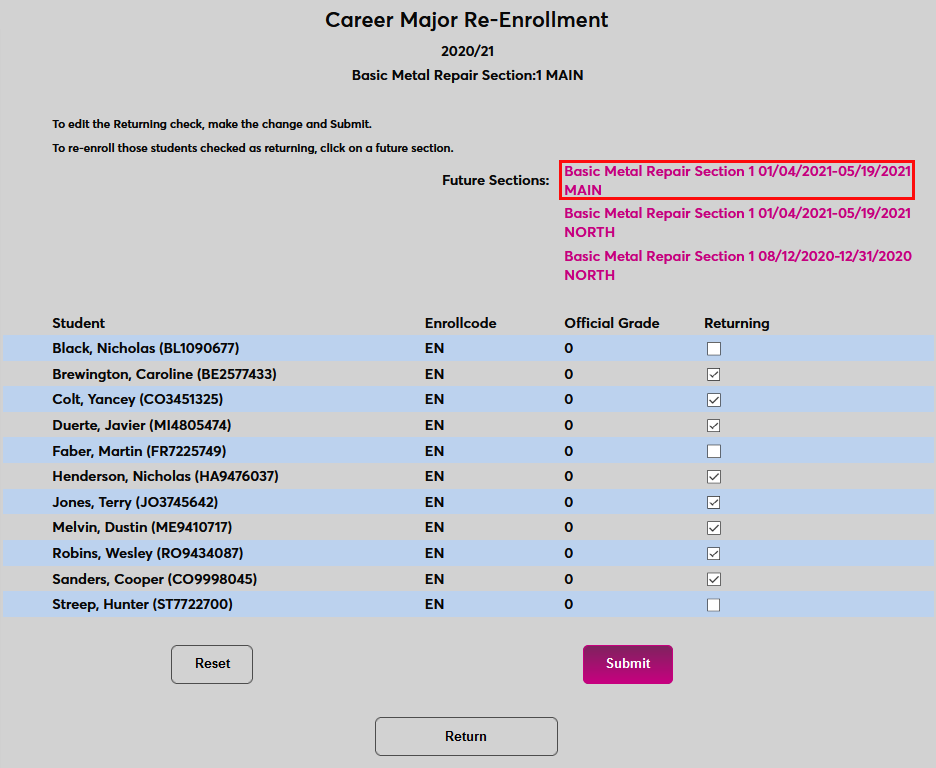Check Returning box for Black, Nicholas

tap(713, 348)
